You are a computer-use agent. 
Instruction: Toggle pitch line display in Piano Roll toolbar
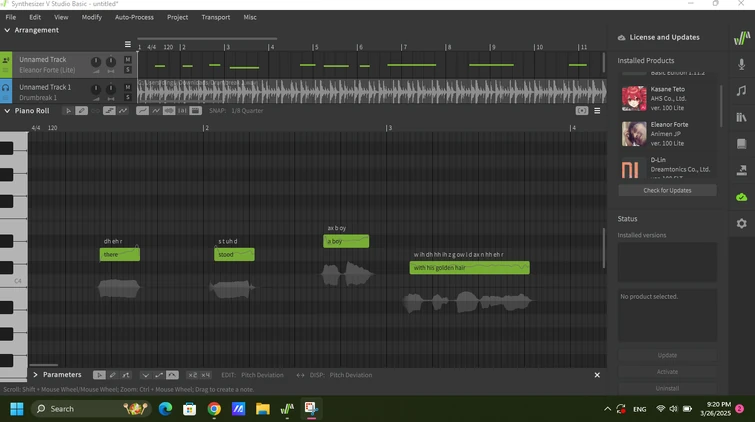click(x=143, y=111)
